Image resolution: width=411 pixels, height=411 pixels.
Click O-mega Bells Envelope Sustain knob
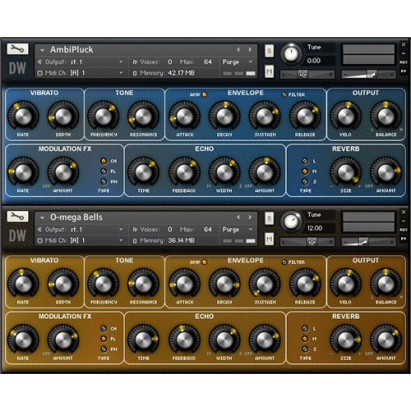264,284
